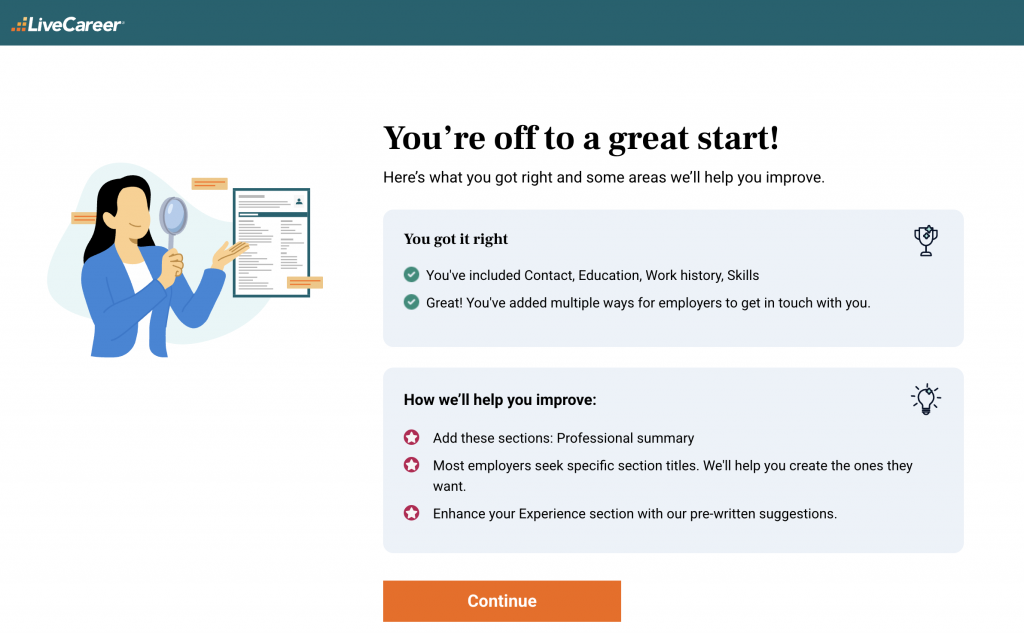Click the resume document in the illustration
The width and height of the screenshot is (1024, 633).
click(271, 242)
